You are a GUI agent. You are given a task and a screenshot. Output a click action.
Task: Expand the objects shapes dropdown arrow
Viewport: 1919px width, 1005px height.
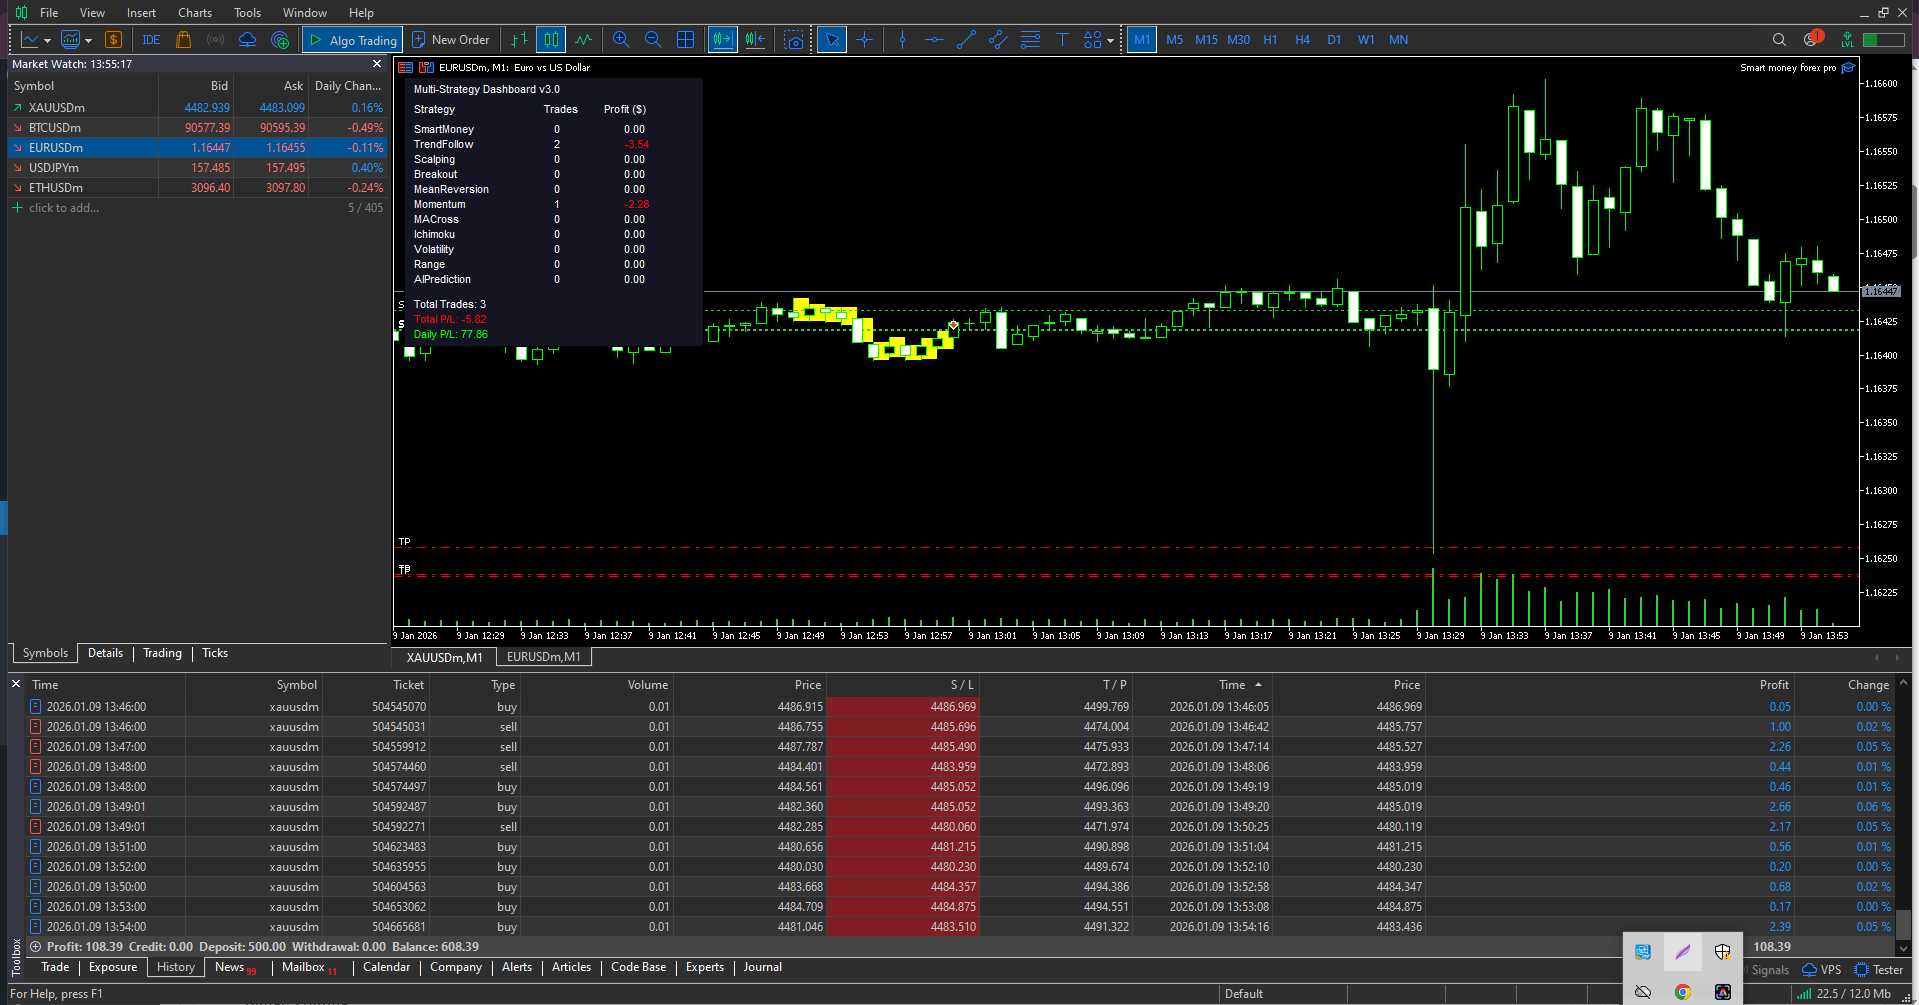1111,41
